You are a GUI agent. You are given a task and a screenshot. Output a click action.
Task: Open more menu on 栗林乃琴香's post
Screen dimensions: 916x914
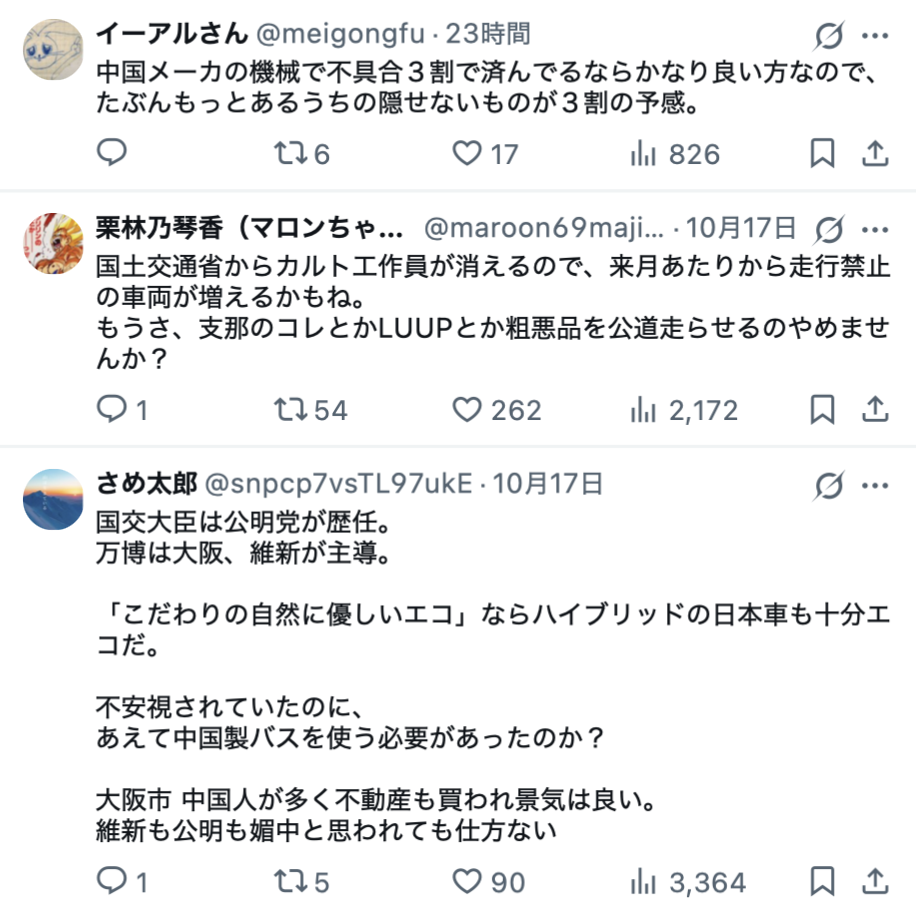point(875,229)
